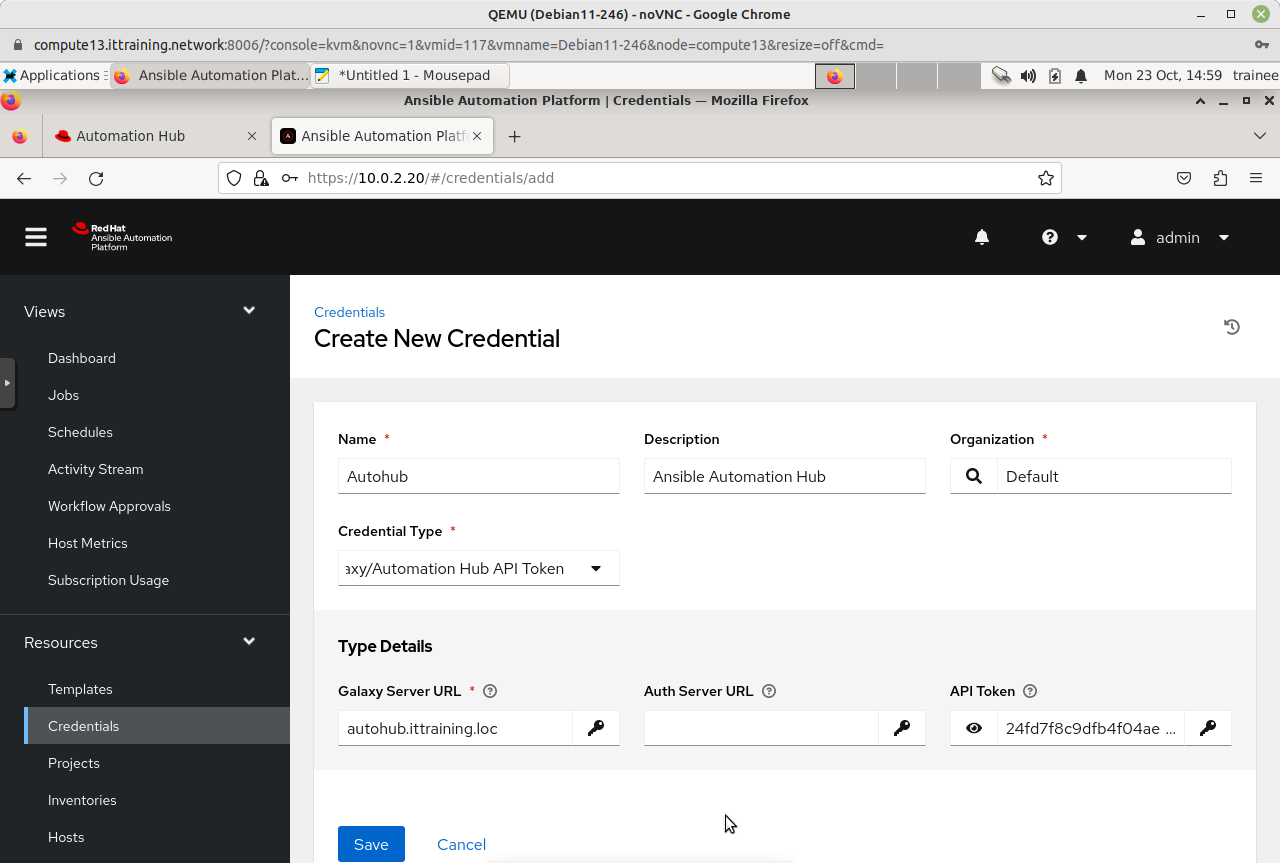
Task: Click the Cancel link
Action: (x=461, y=844)
